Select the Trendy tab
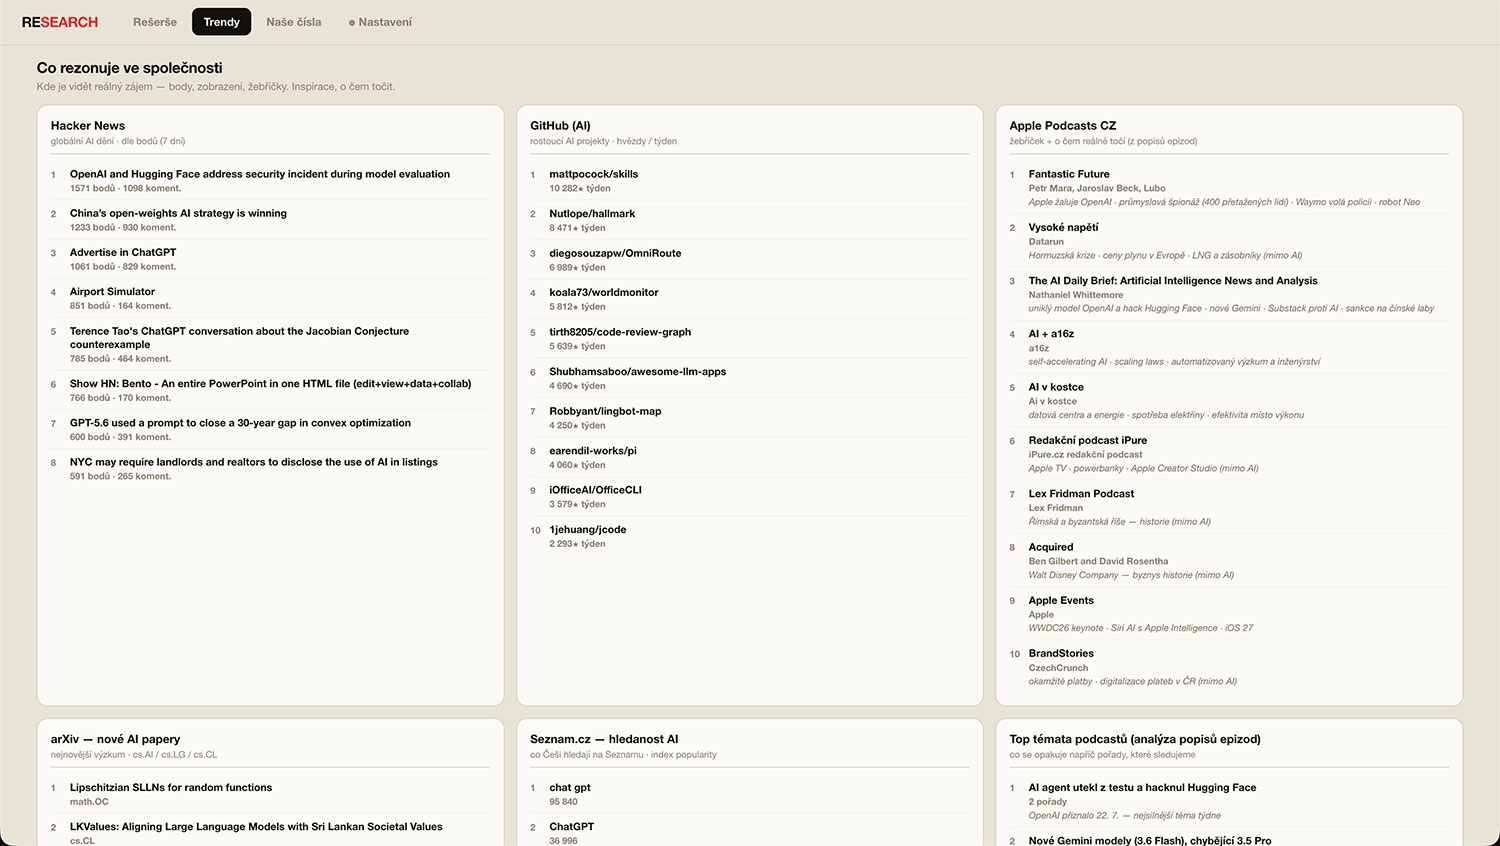This screenshot has width=1500, height=846. click(222, 22)
